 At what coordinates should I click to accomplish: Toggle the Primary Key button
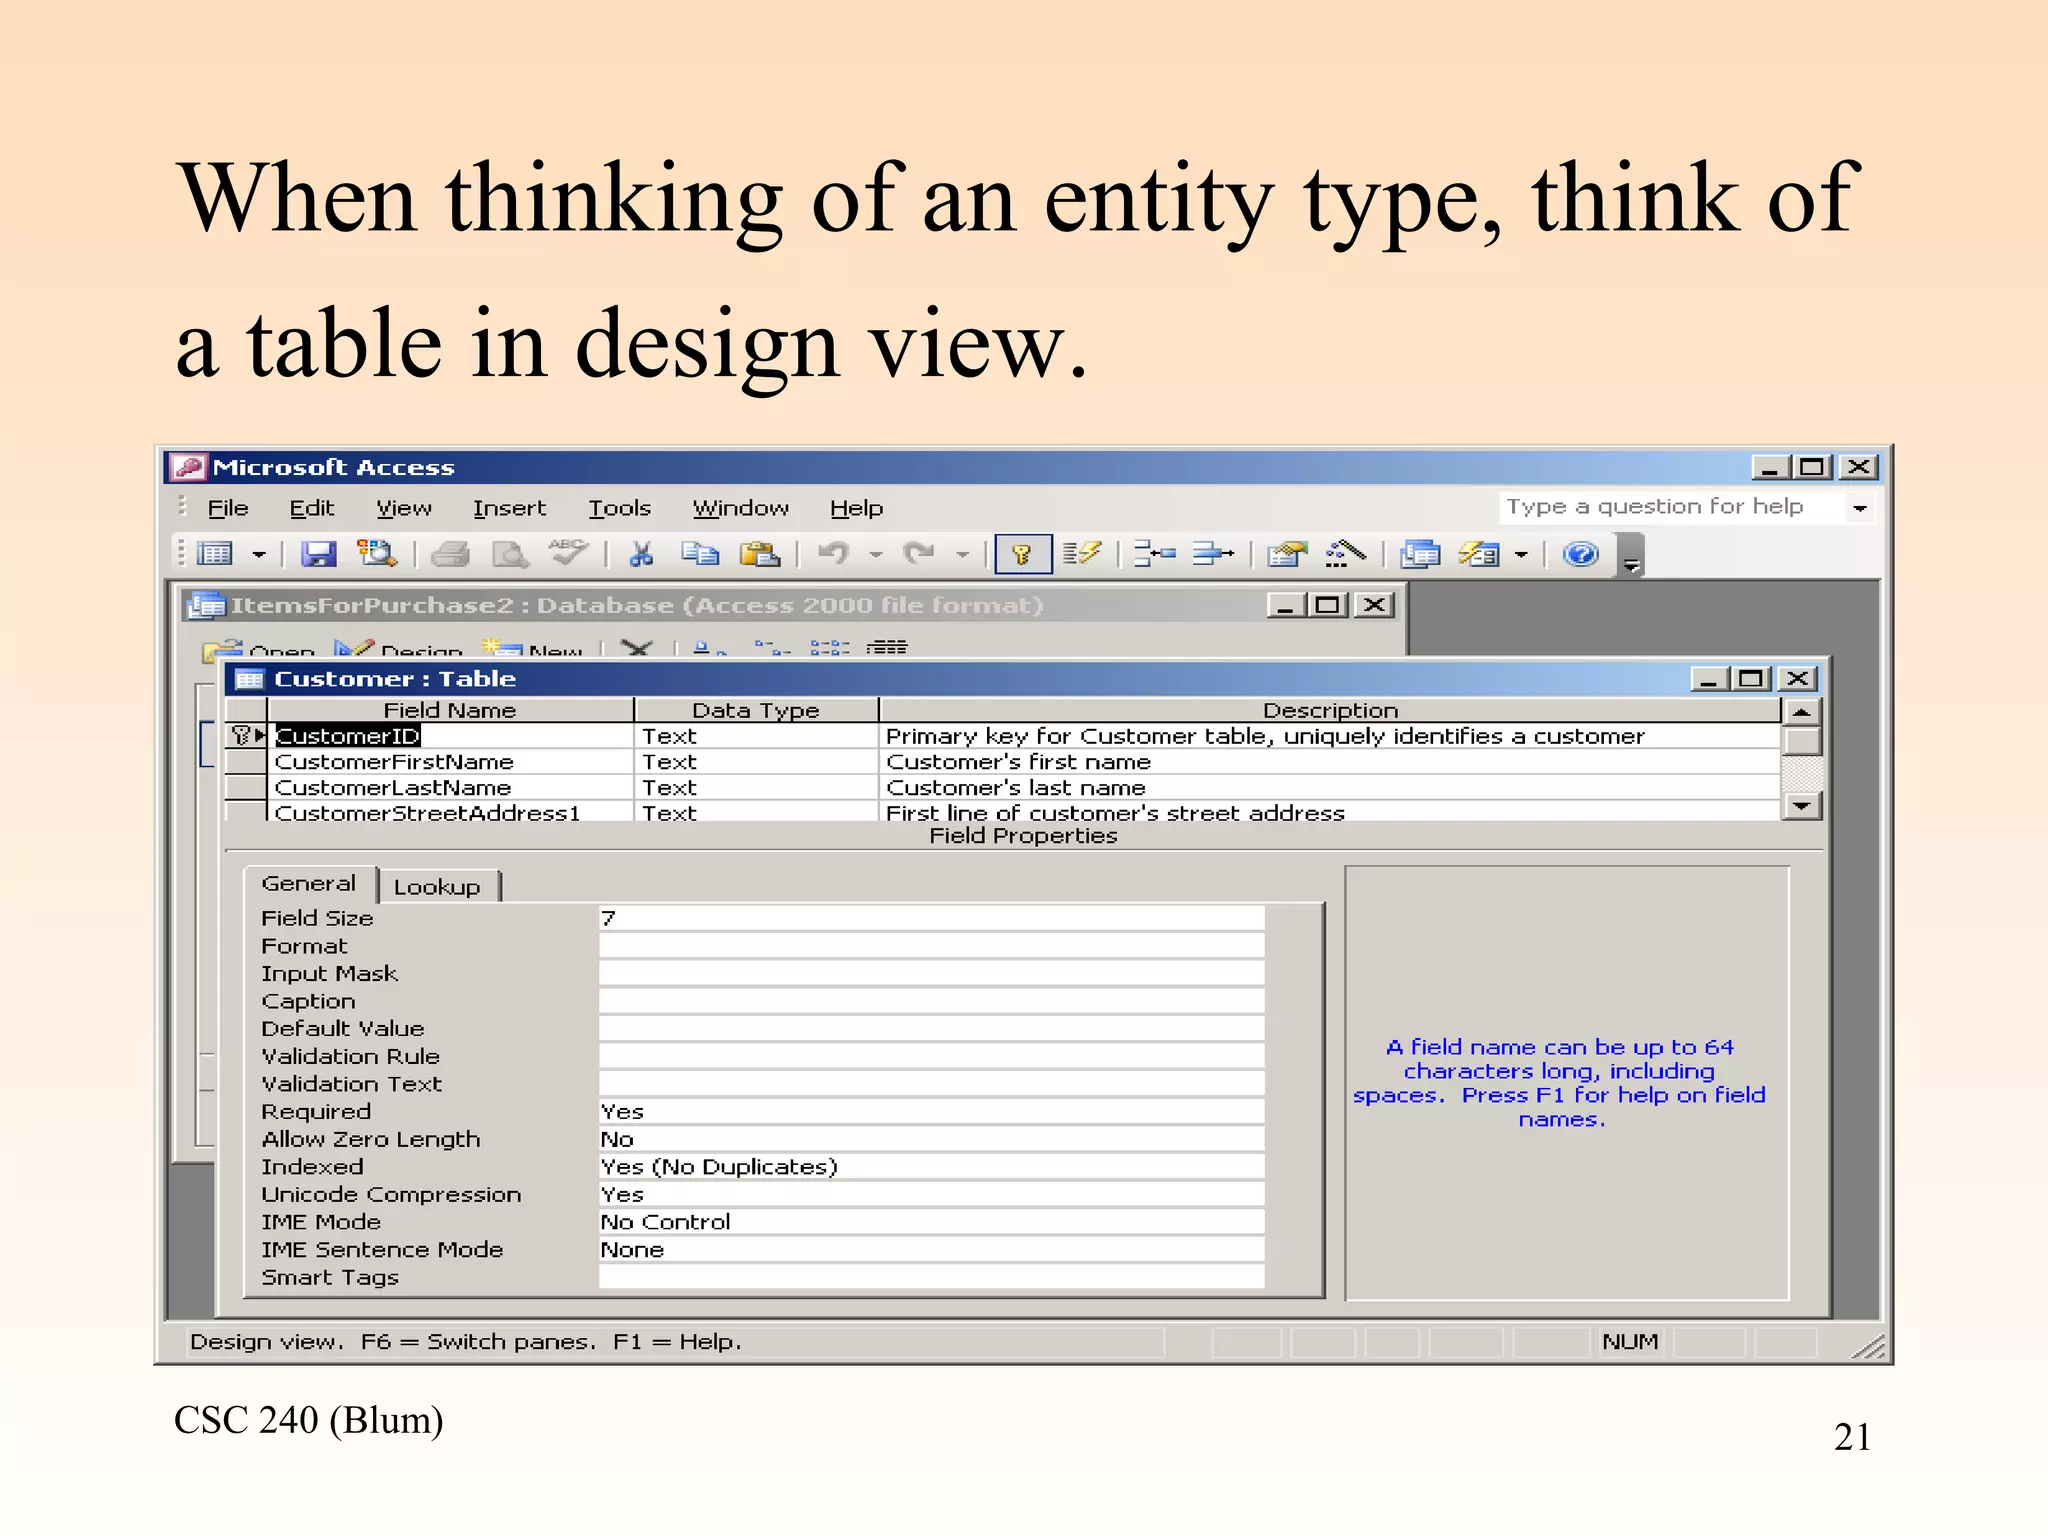(x=1023, y=554)
